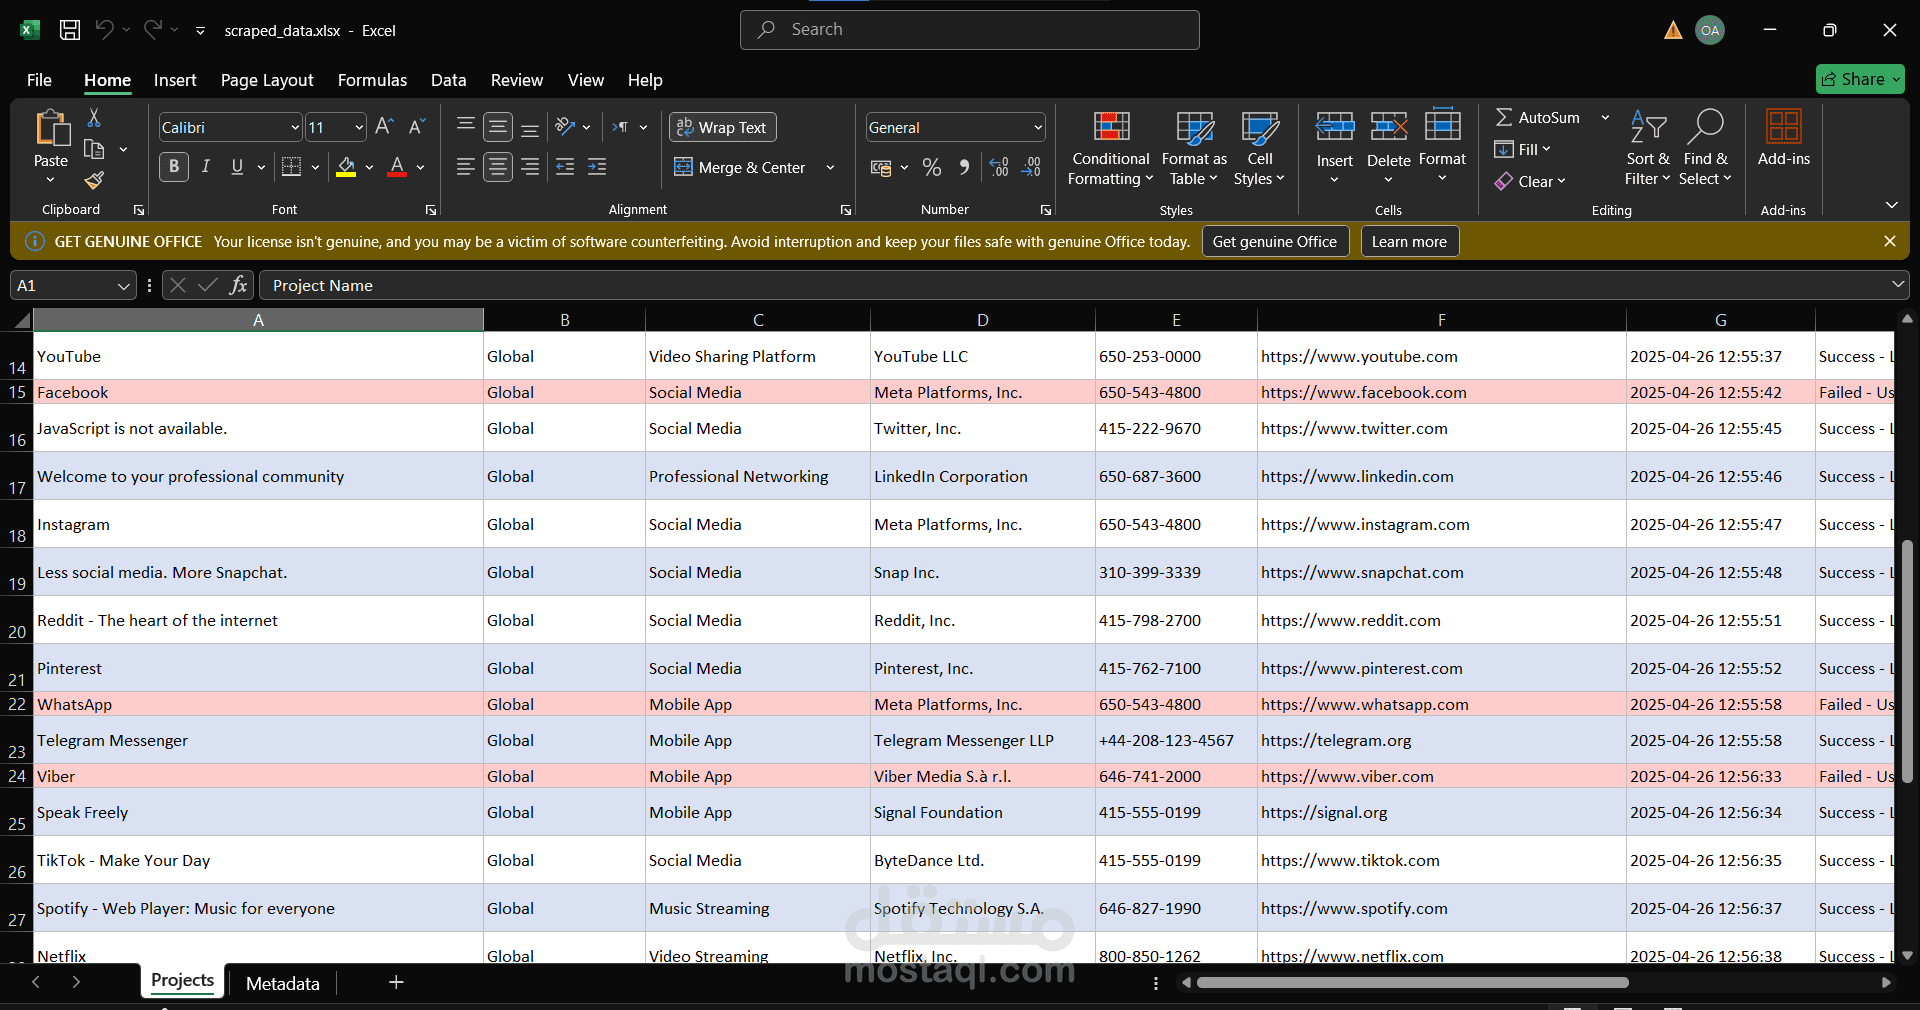
Task: Open the font size dropdown
Action: pos(359,128)
